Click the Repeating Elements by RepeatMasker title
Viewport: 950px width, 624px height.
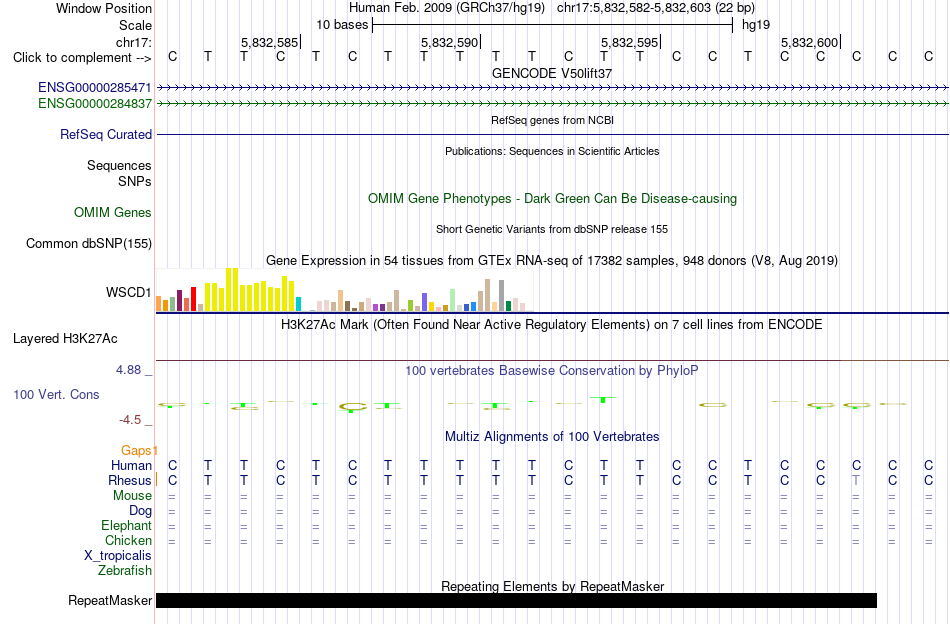(552, 586)
